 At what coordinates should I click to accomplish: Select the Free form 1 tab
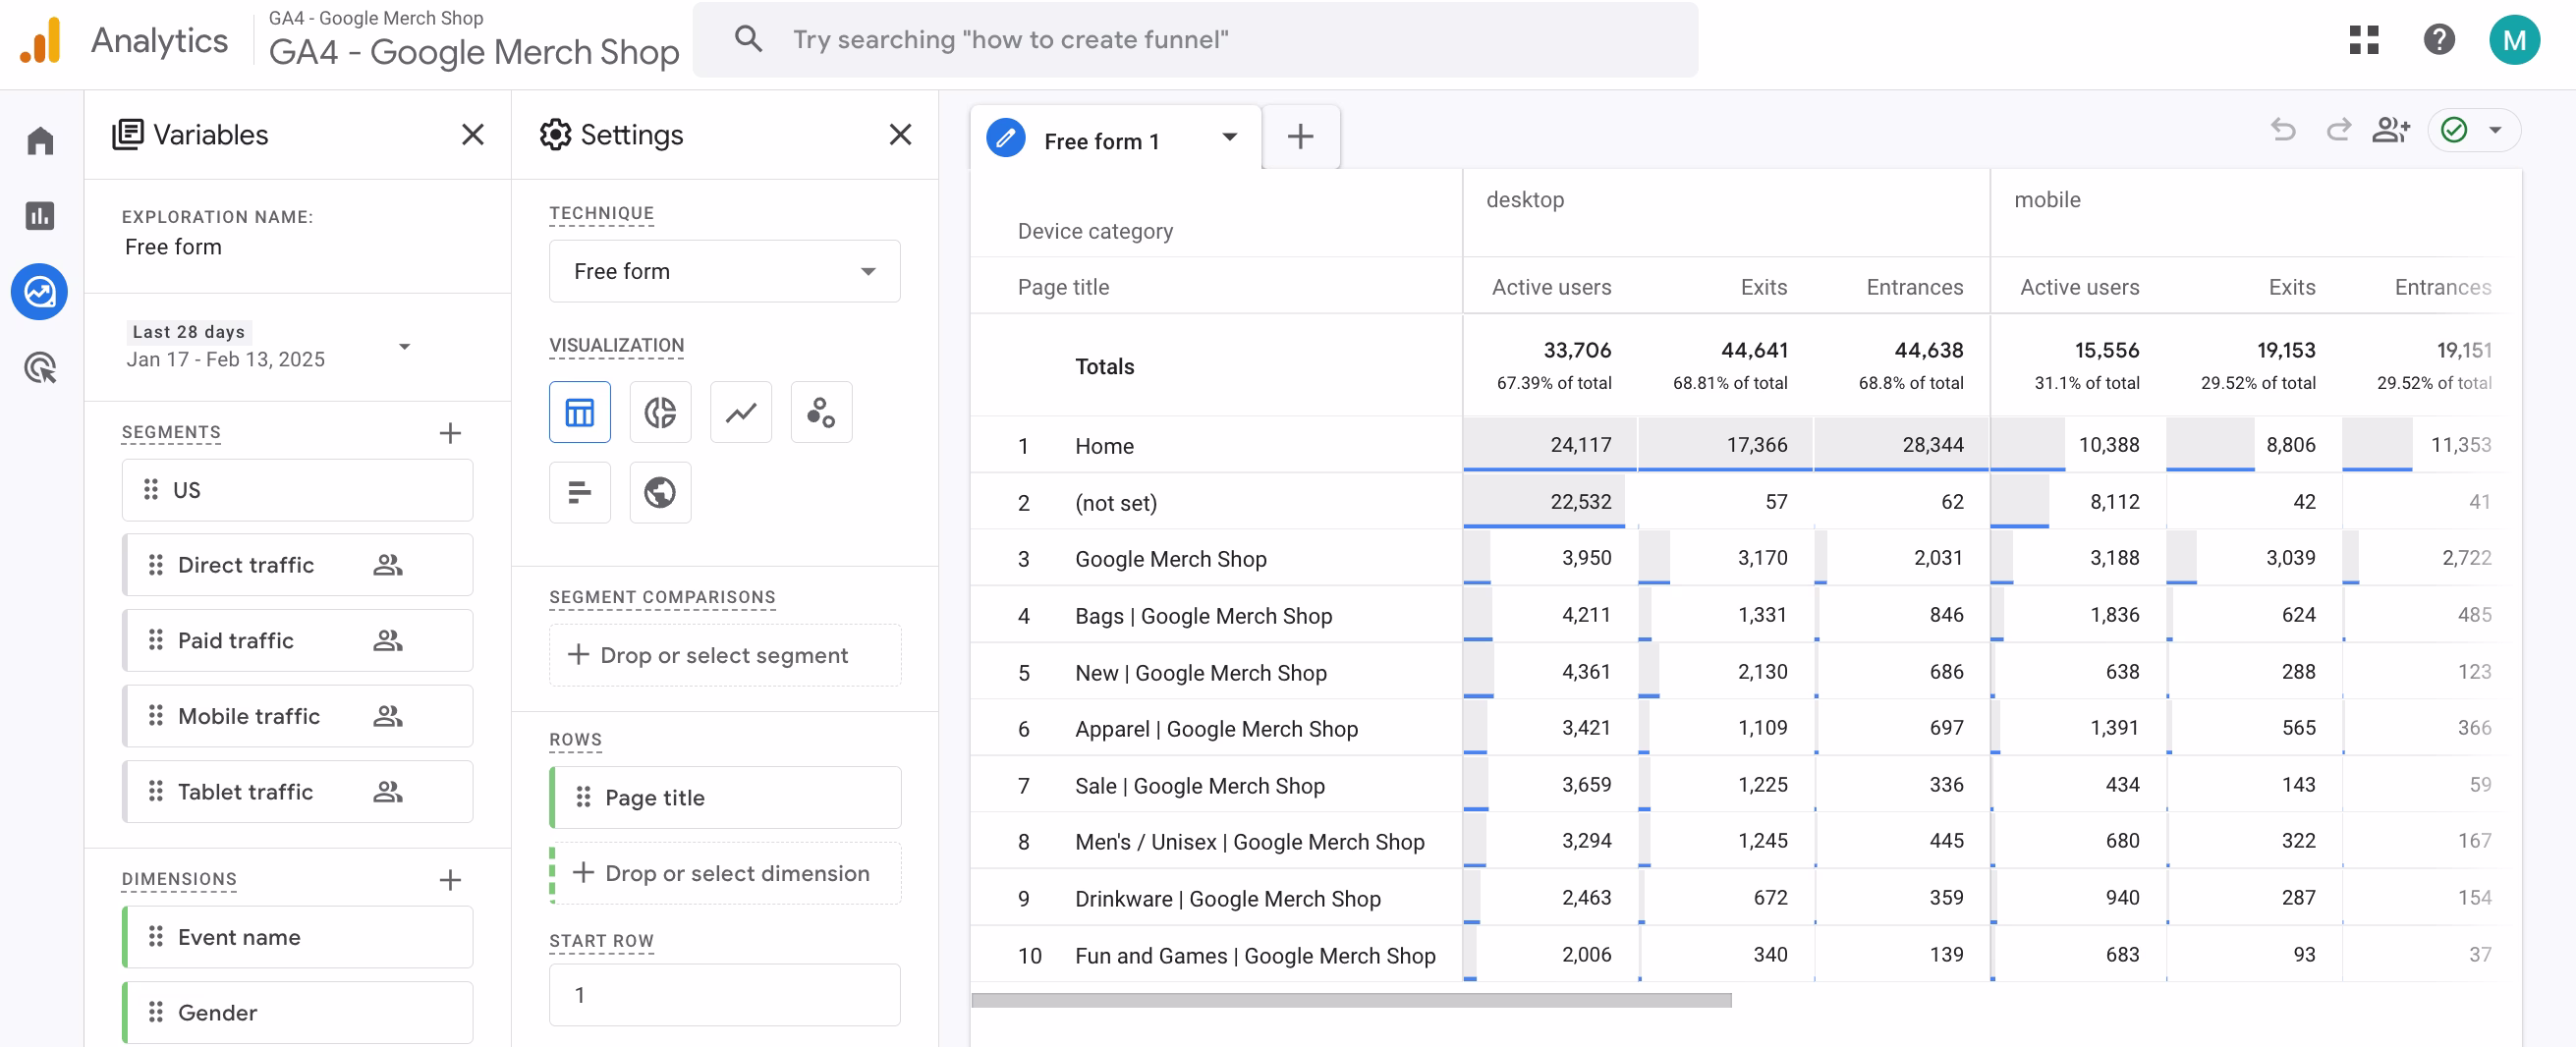[1100, 141]
